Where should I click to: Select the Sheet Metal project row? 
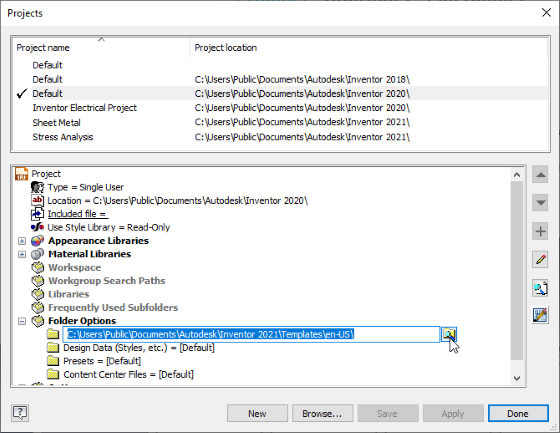pos(281,123)
